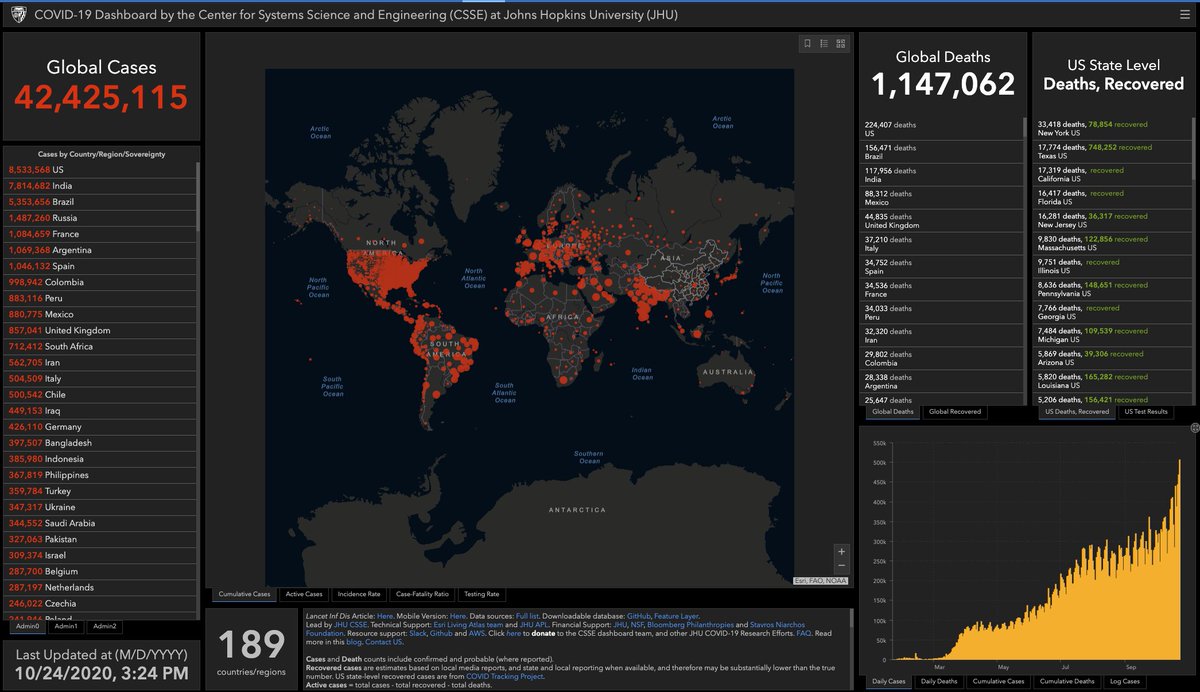This screenshot has width=1200, height=692.
Task: Open the COVID Tracking Project link
Action: [504, 676]
